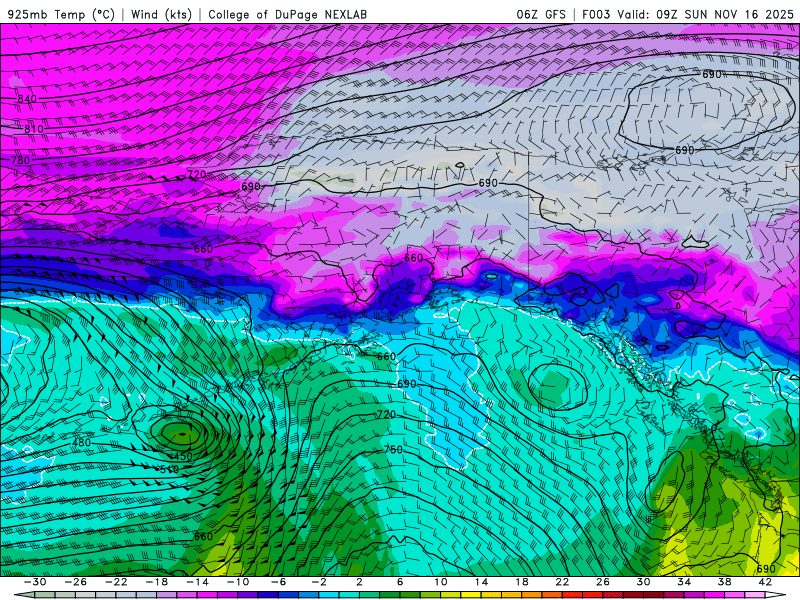Click the -14 colorbar tick label

pyautogui.click(x=197, y=582)
